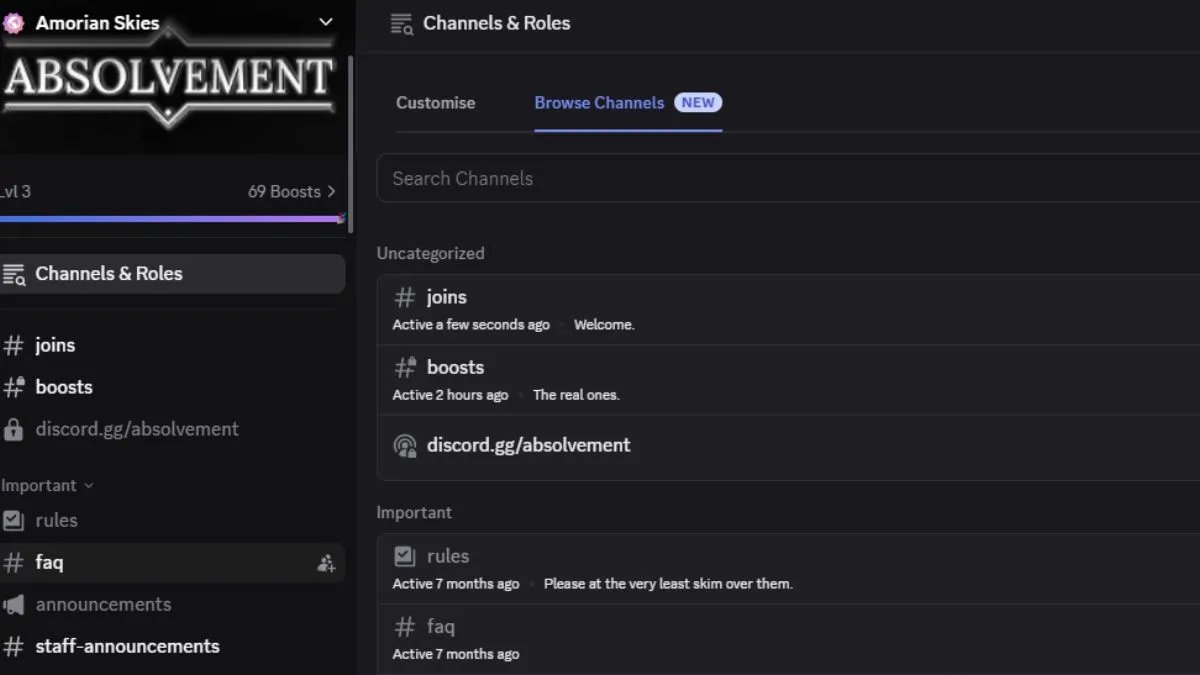Open the discord.gg/absolvement stage channel icon
Image resolution: width=1200 pixels, height=675 pixels.
pos(404,445)
